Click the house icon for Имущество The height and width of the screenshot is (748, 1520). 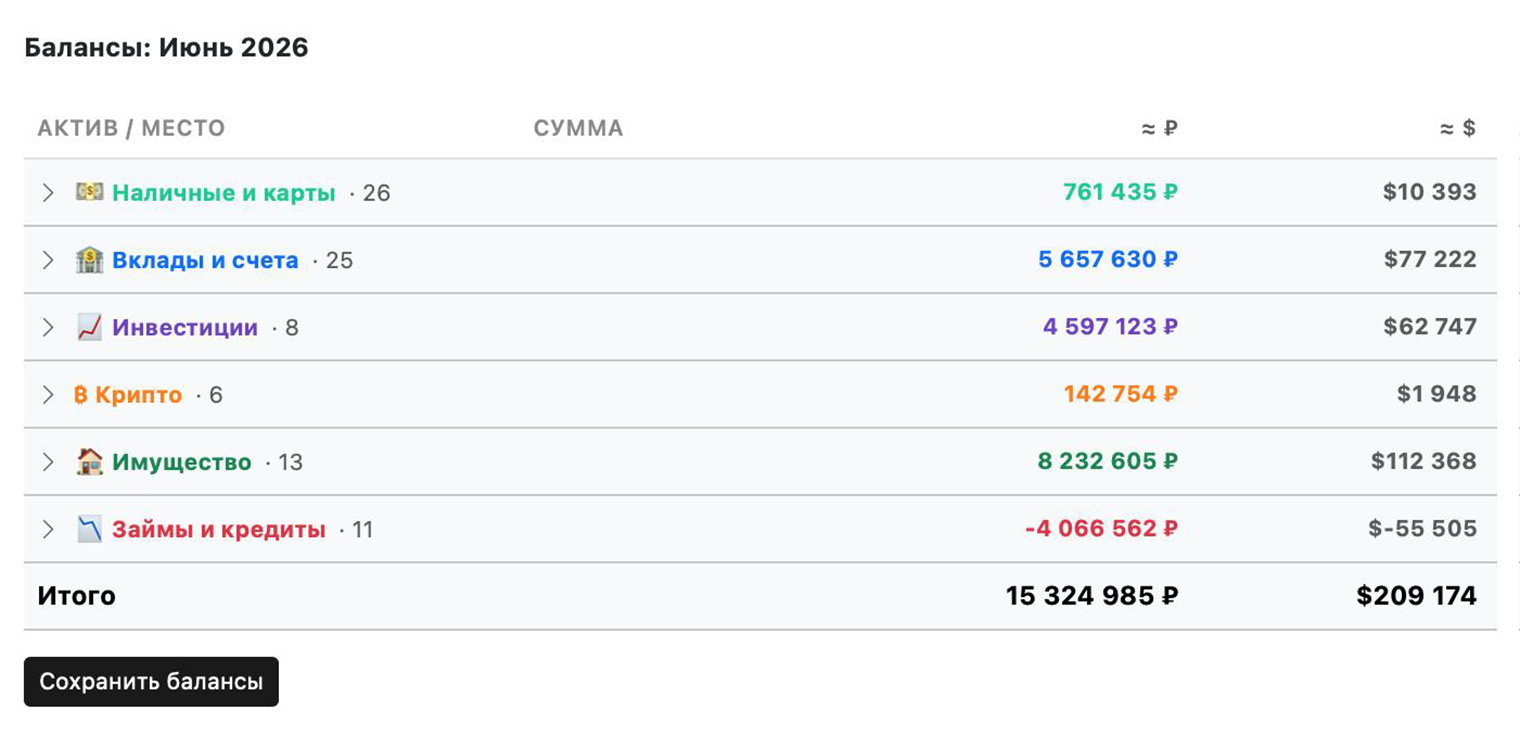(90, 462)
